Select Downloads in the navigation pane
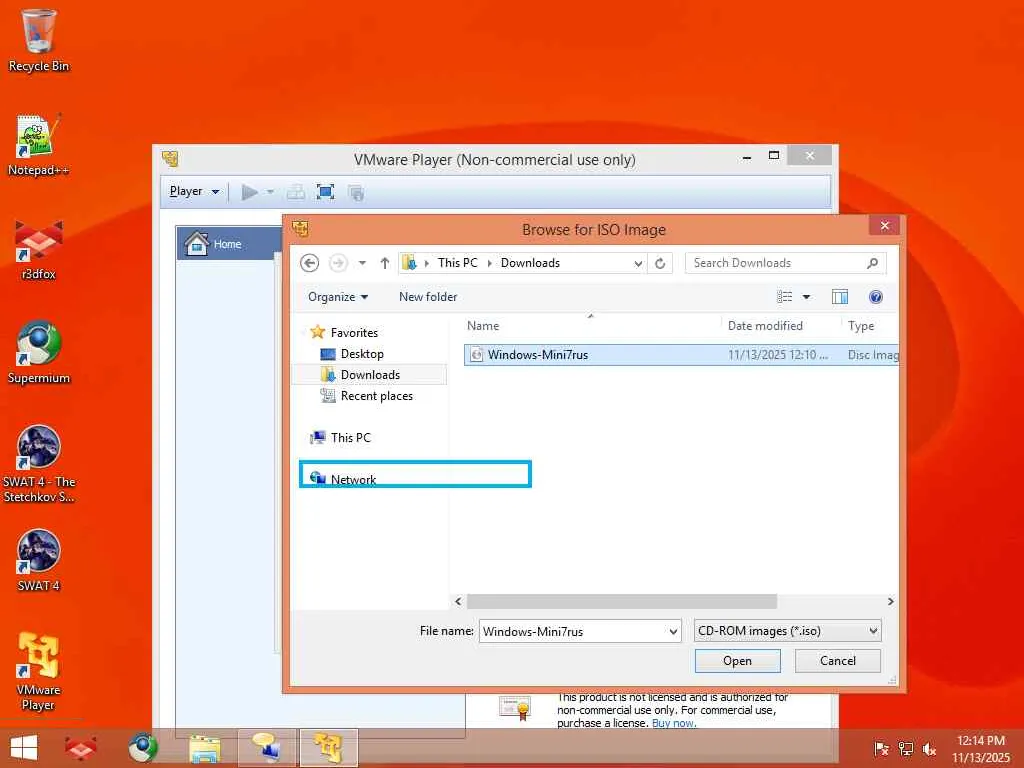Screen dimensions: 1024x768 [370, 375]
